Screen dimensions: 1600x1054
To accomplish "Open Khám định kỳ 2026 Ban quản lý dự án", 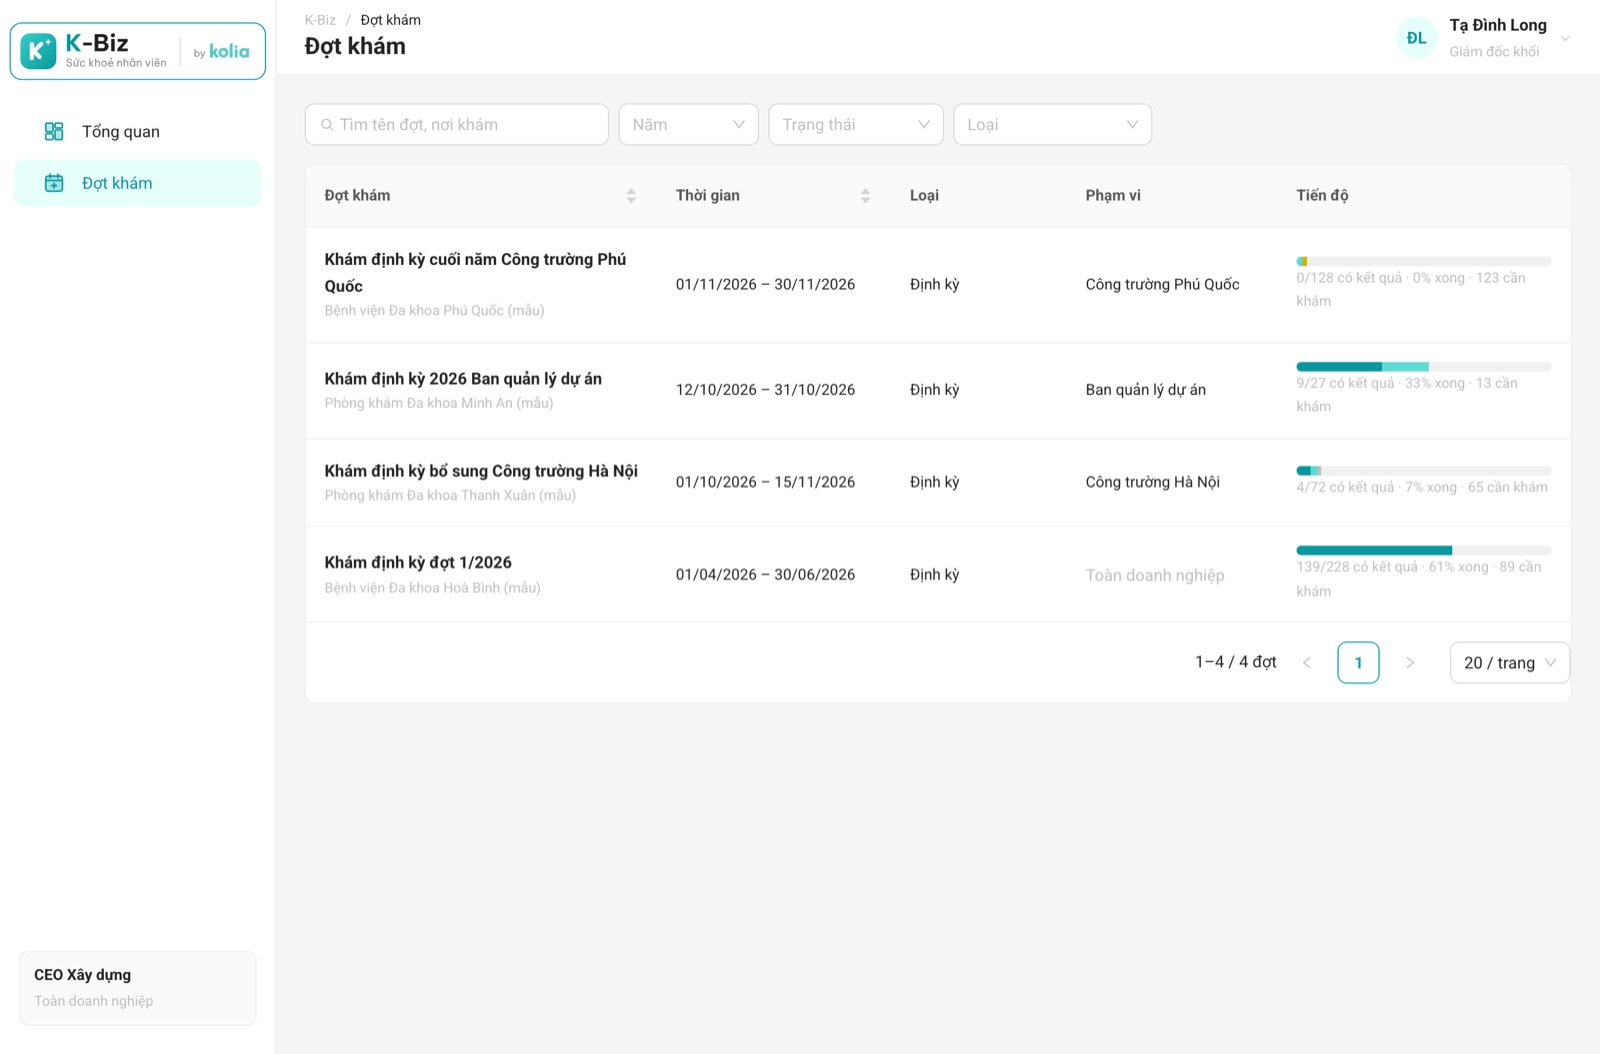I will pos(463,379).
